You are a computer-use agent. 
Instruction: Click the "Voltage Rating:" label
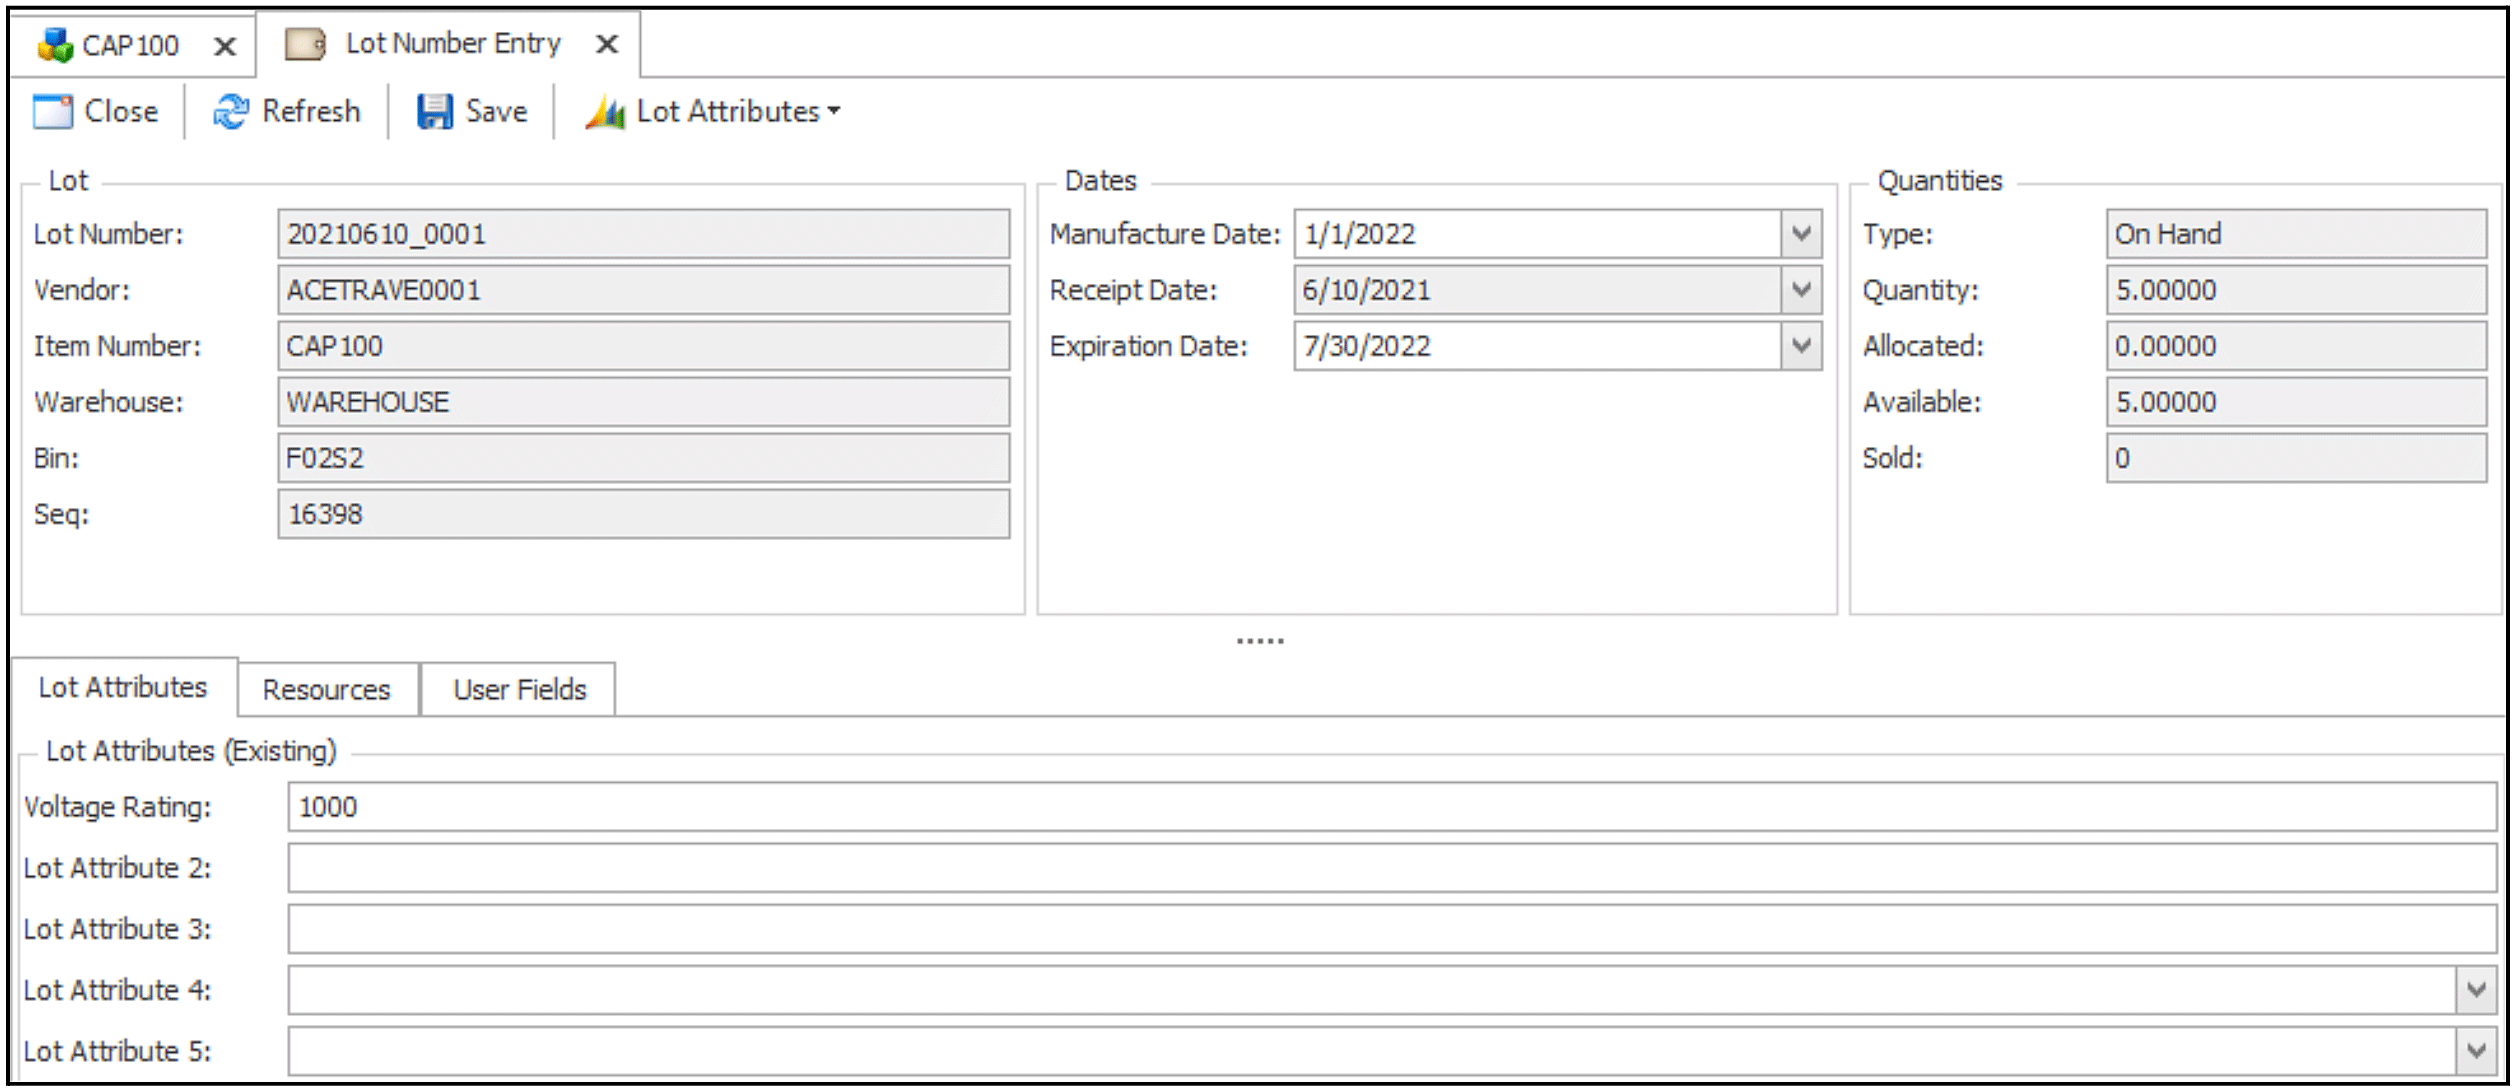(118, 807)
